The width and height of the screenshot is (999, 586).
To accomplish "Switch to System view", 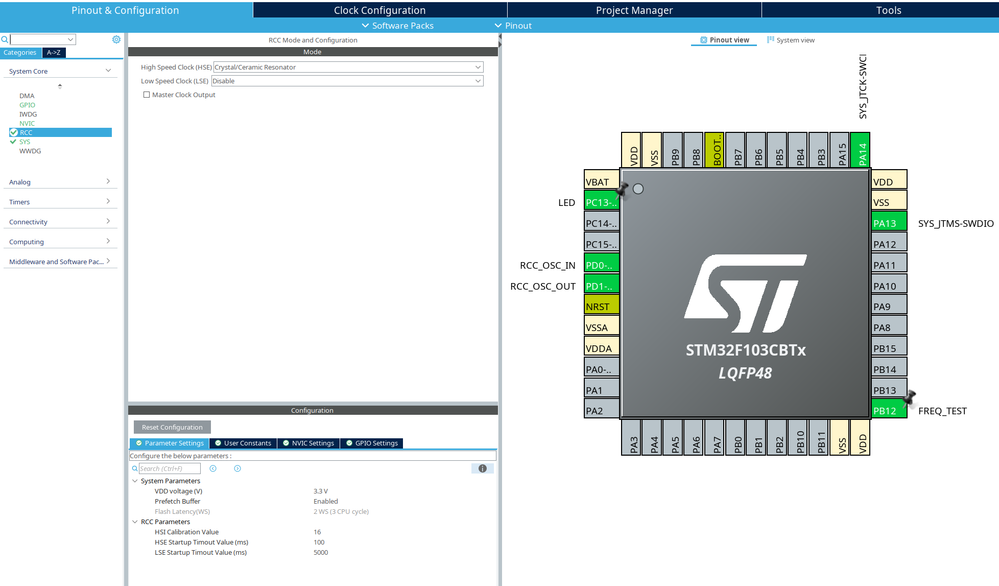I will [791, 40].
